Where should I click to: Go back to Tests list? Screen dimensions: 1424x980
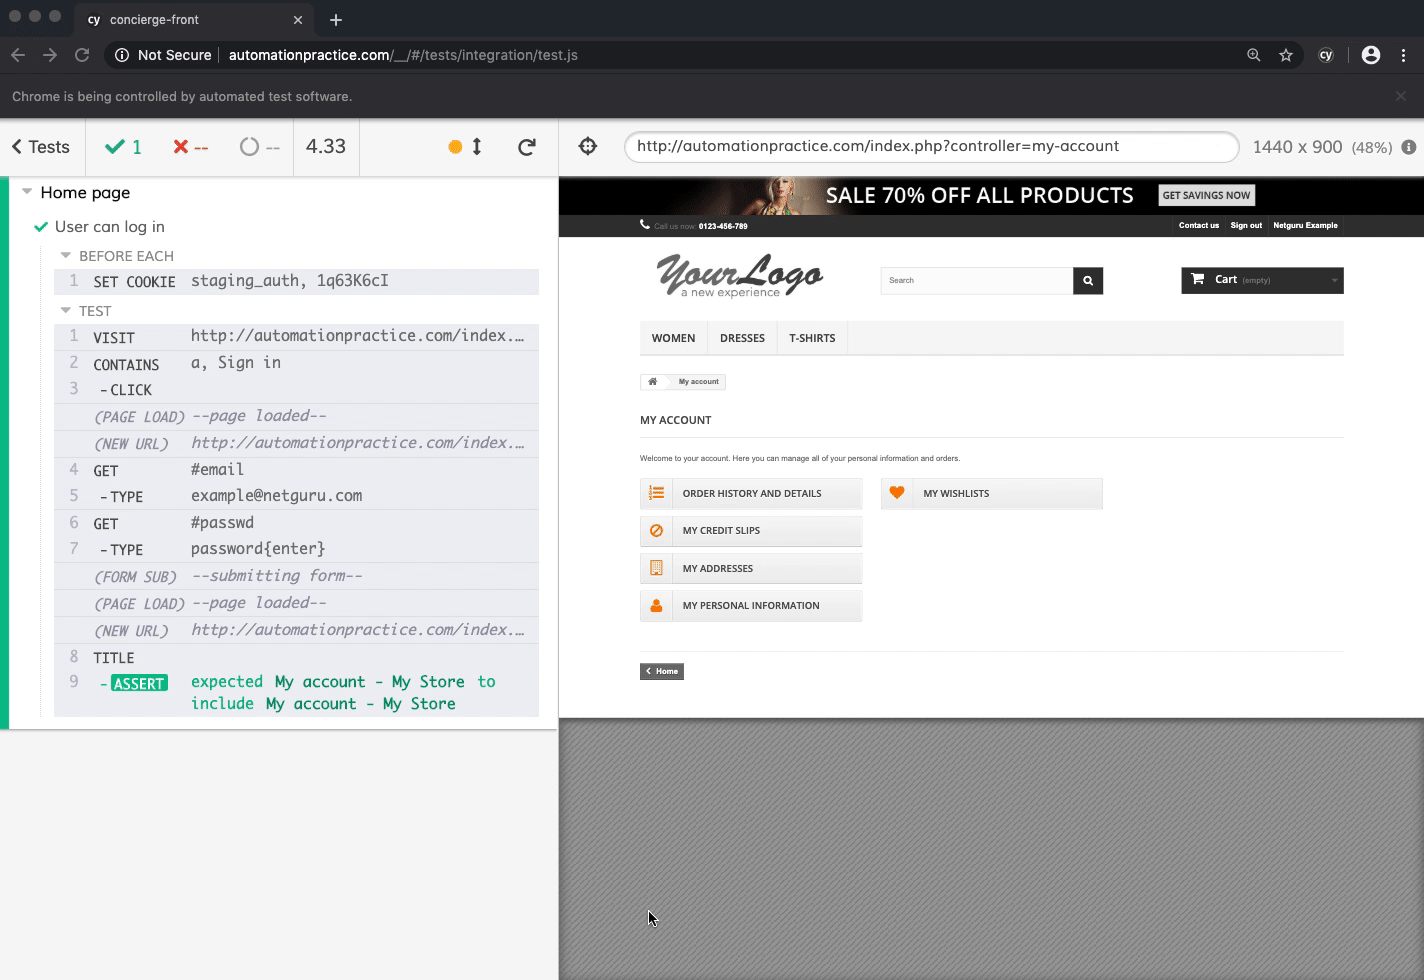(41, 147)
